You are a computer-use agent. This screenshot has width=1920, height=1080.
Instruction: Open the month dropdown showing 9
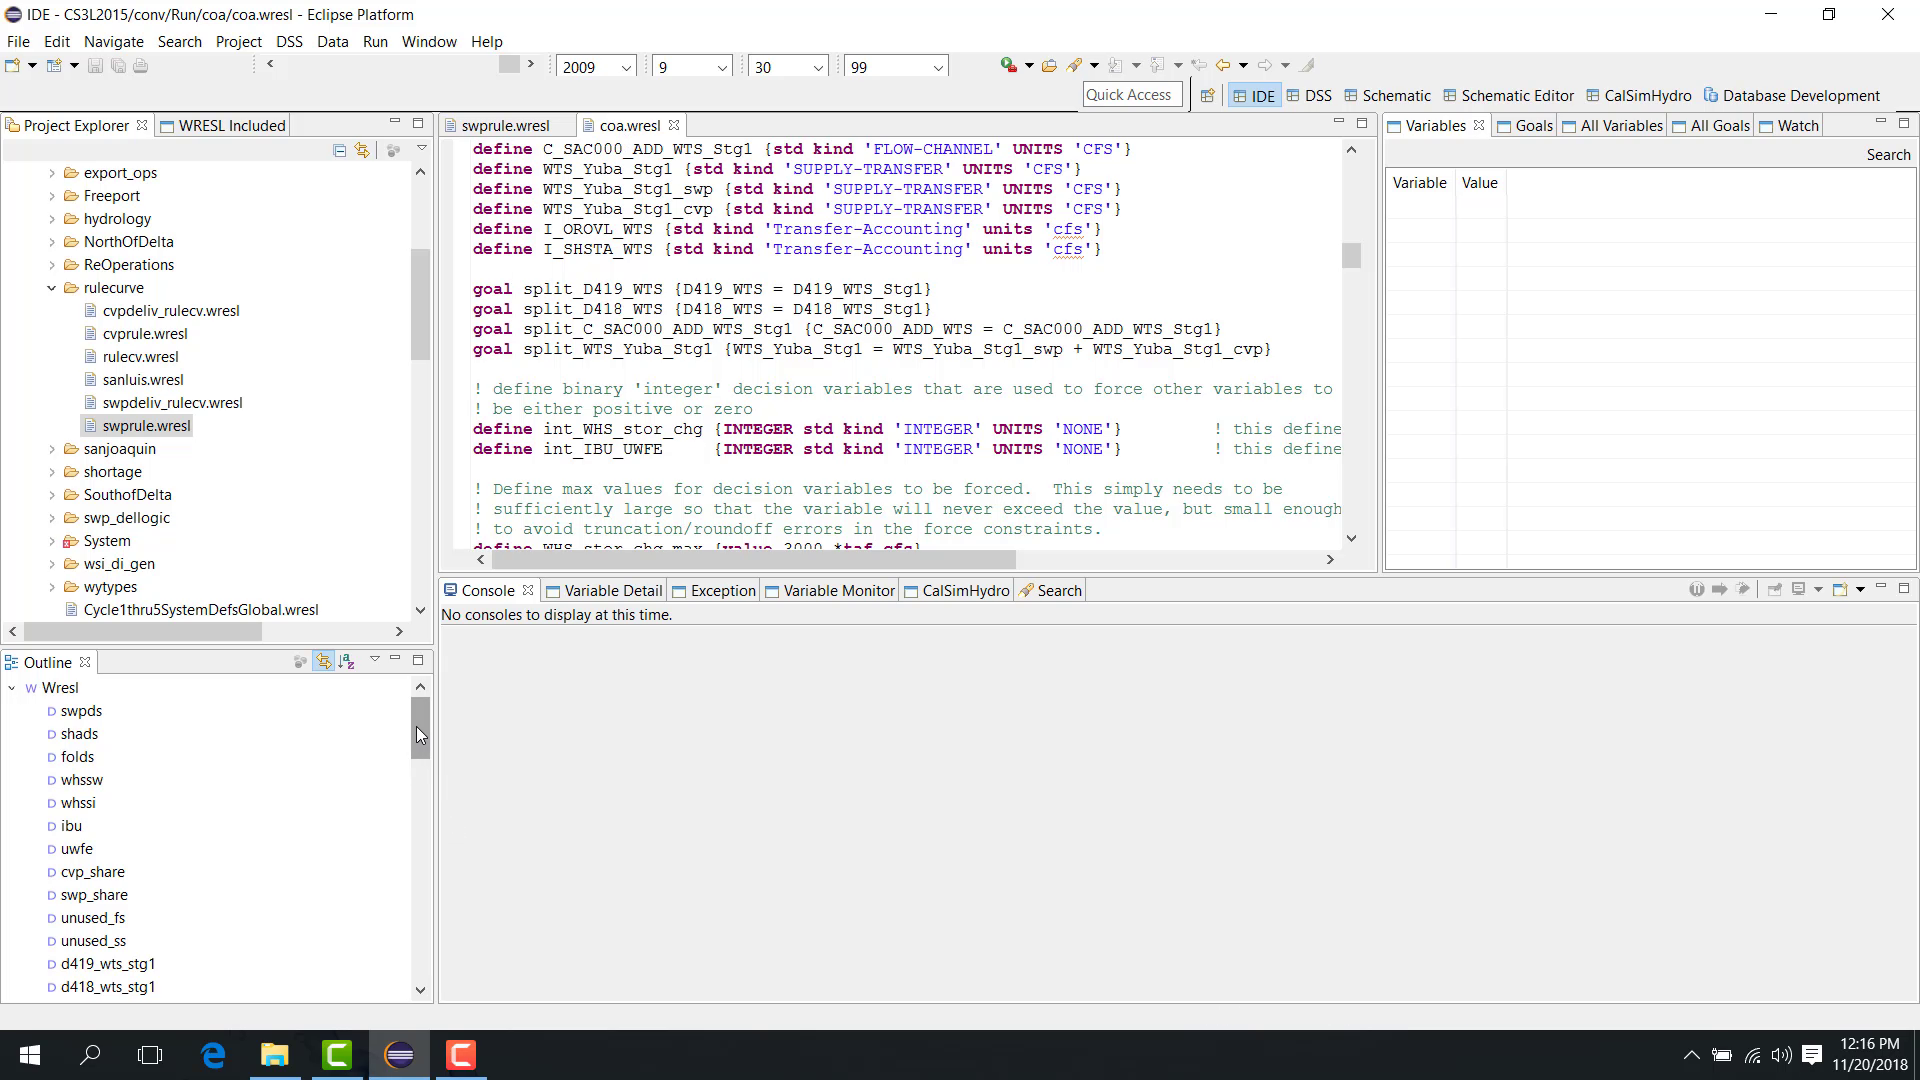[722, 68]
